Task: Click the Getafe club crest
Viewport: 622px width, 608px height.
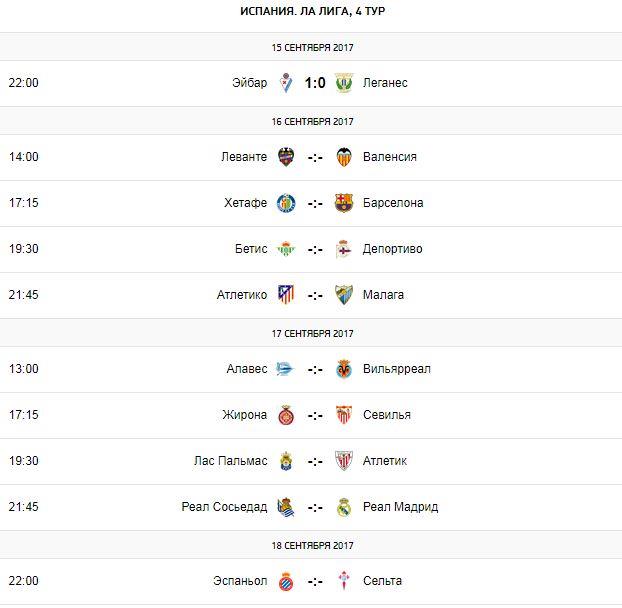Action: click(x=286, y=203)
